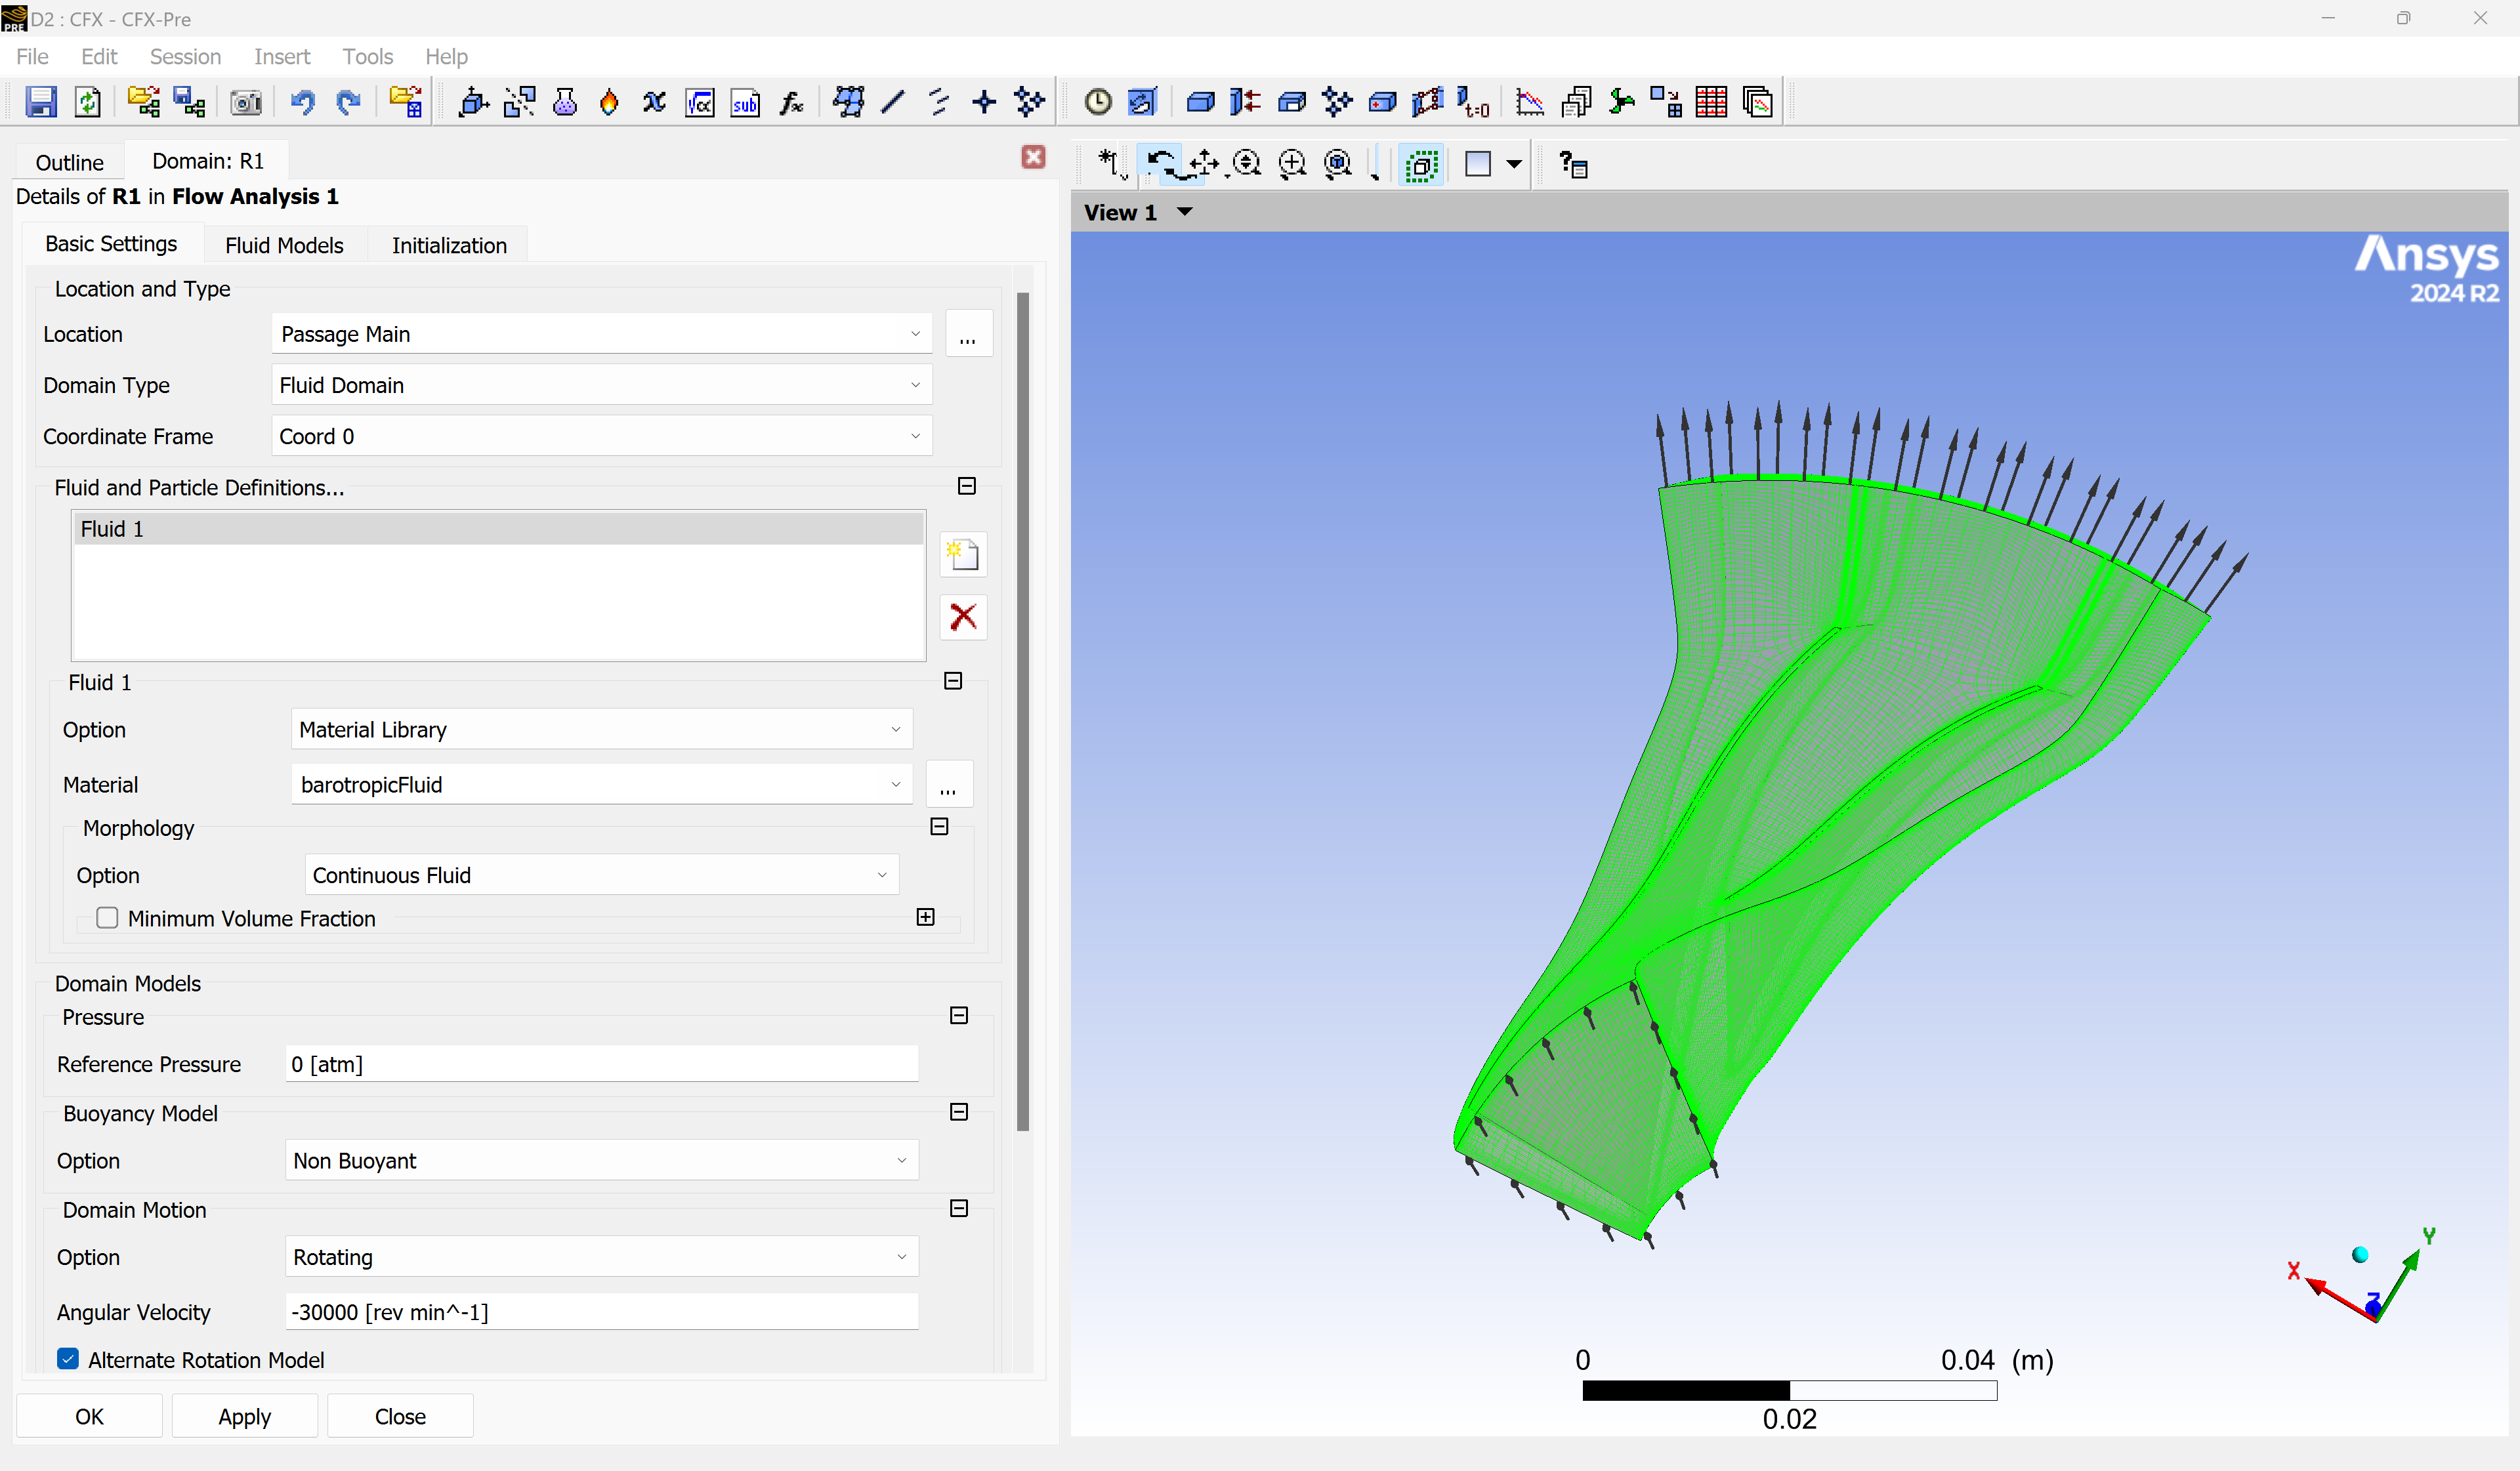Click the Material browse ellipsis button

[x=948, y=785]
